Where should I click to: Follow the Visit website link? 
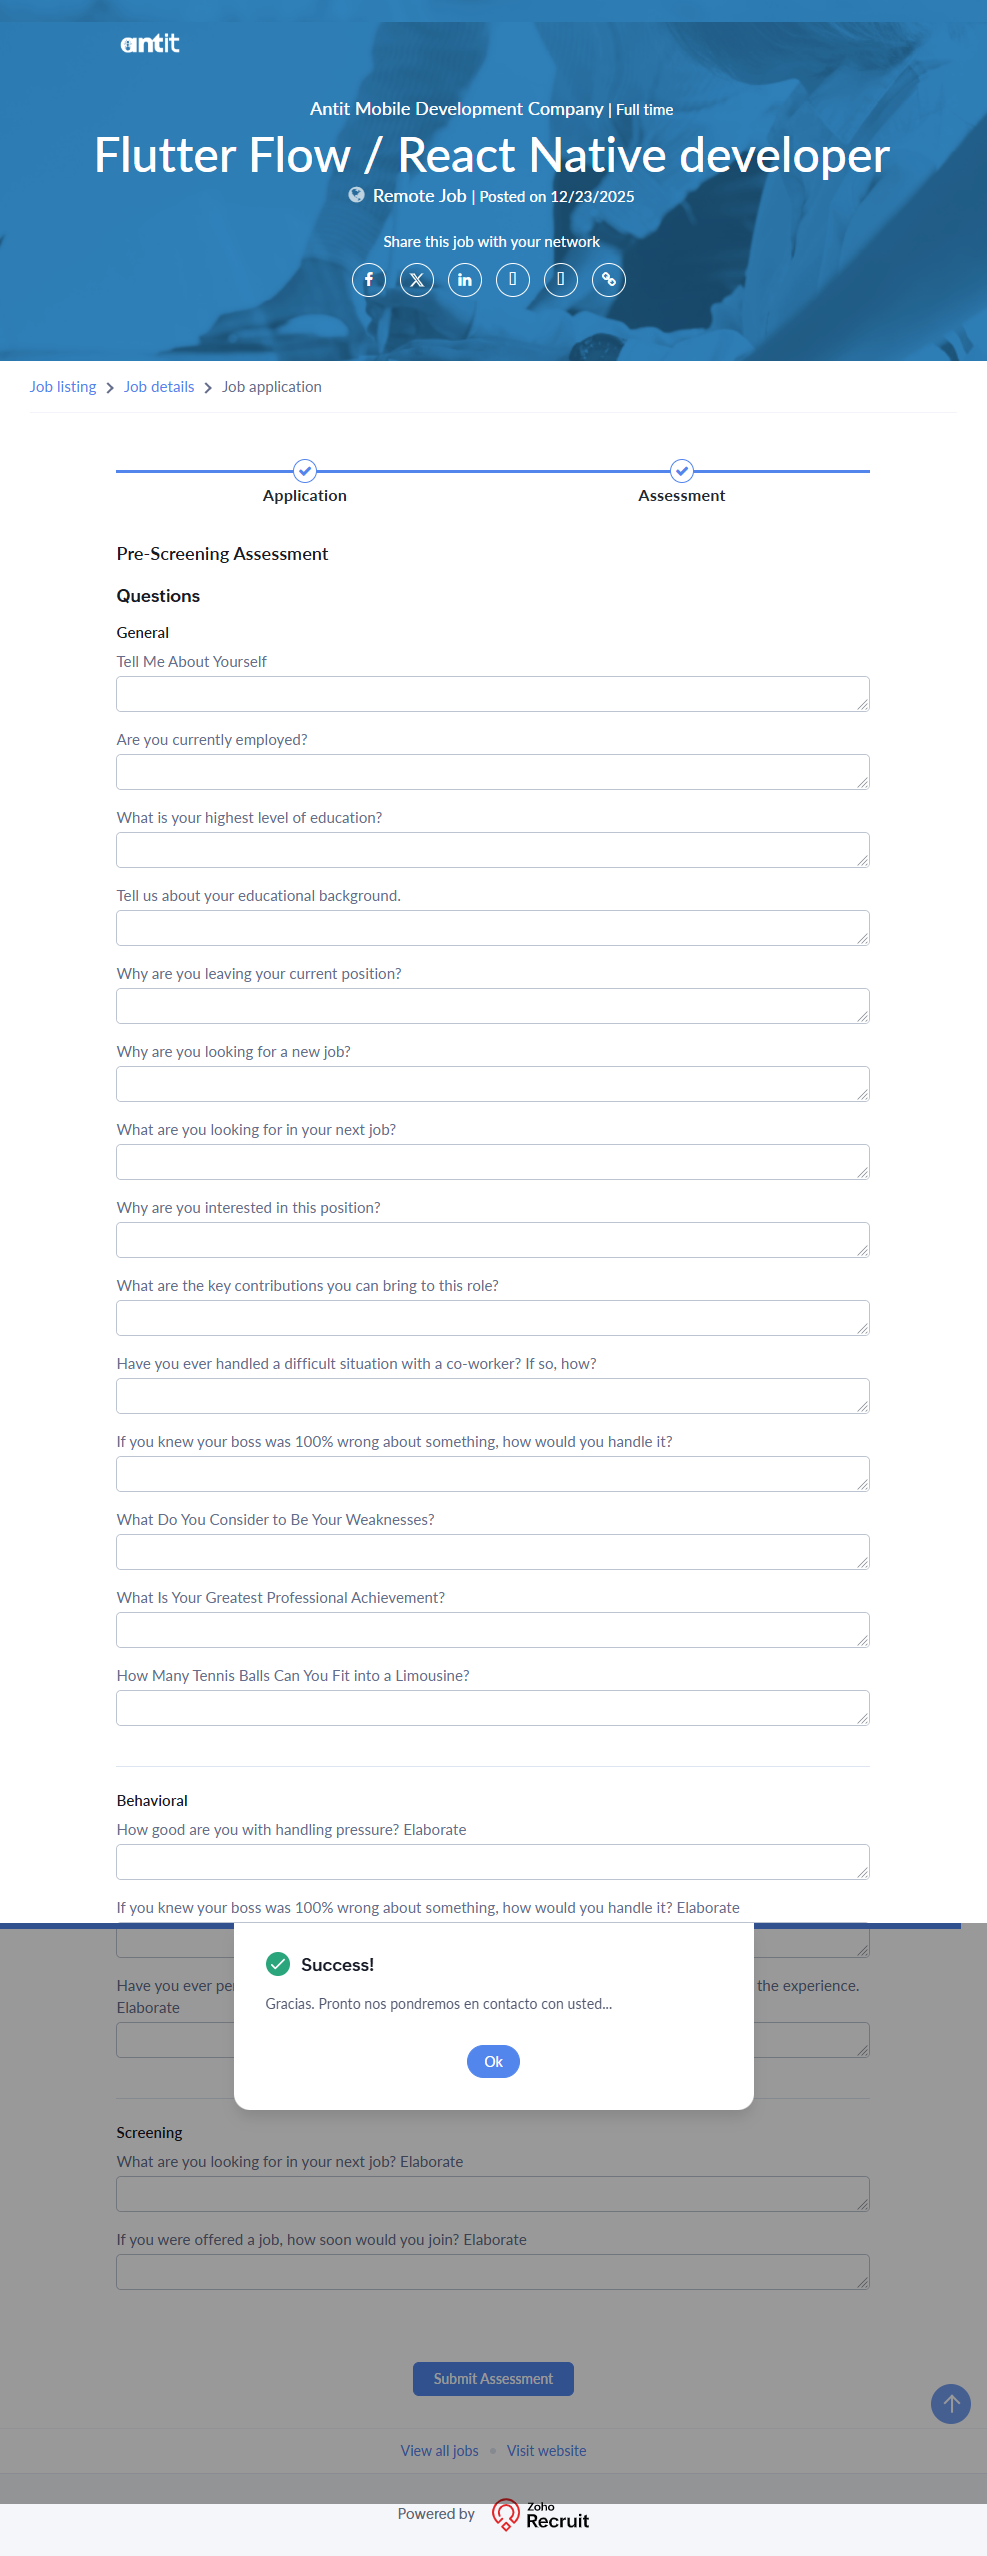(x=547, y=2451)
